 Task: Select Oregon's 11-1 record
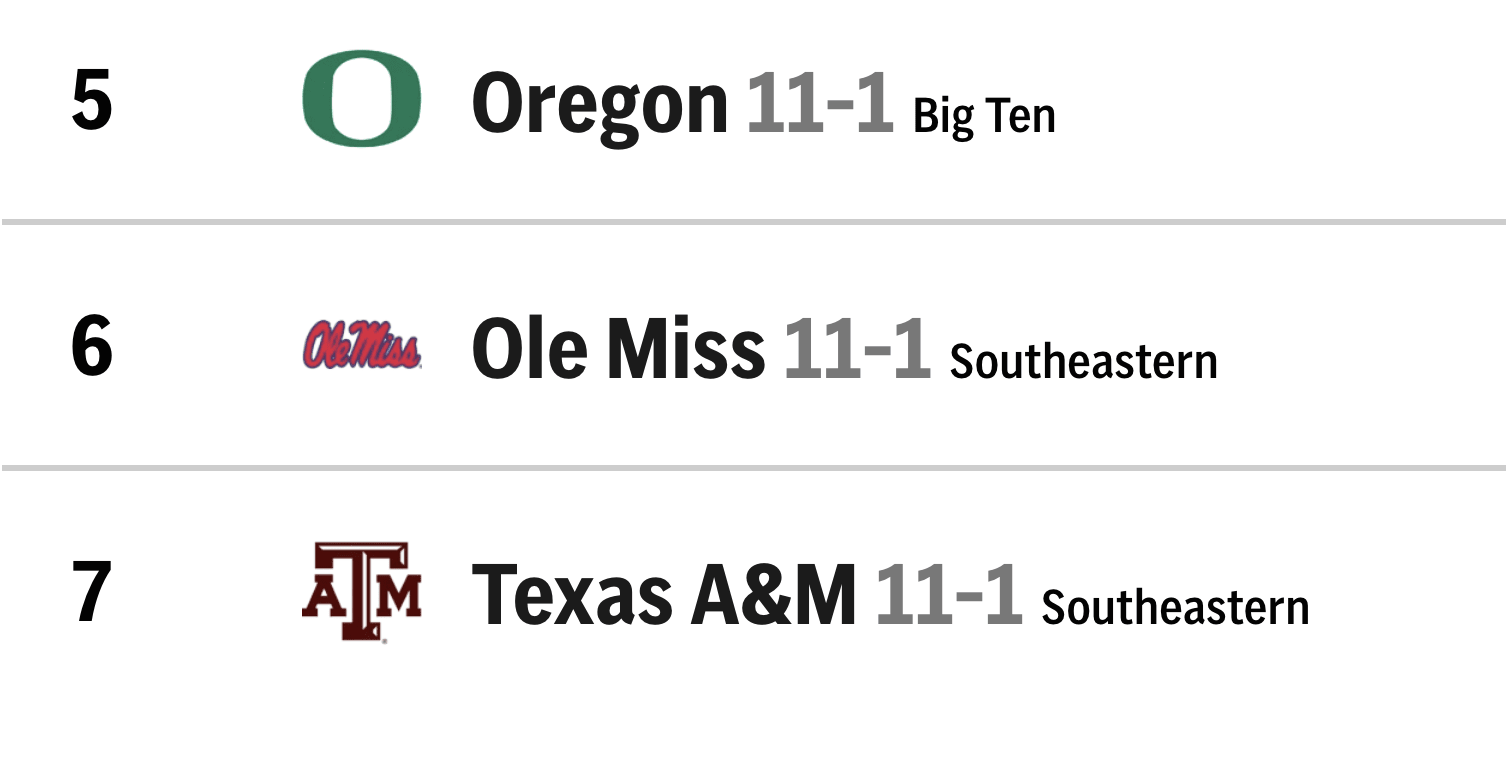[x=819, y=104]
